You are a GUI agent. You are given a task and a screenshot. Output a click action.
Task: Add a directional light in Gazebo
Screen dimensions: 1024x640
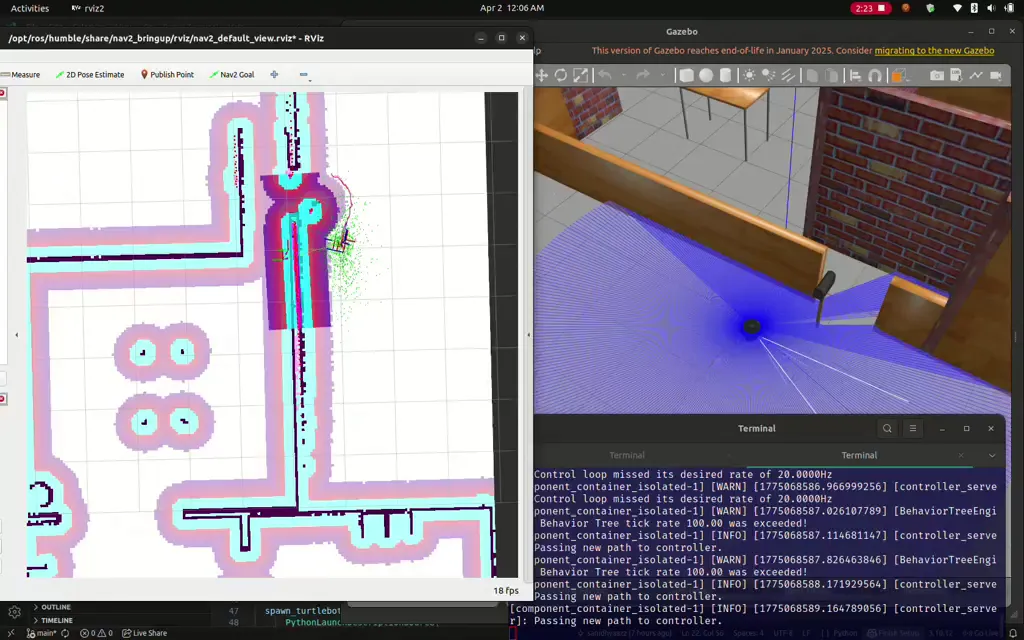(x=788, y=75)
